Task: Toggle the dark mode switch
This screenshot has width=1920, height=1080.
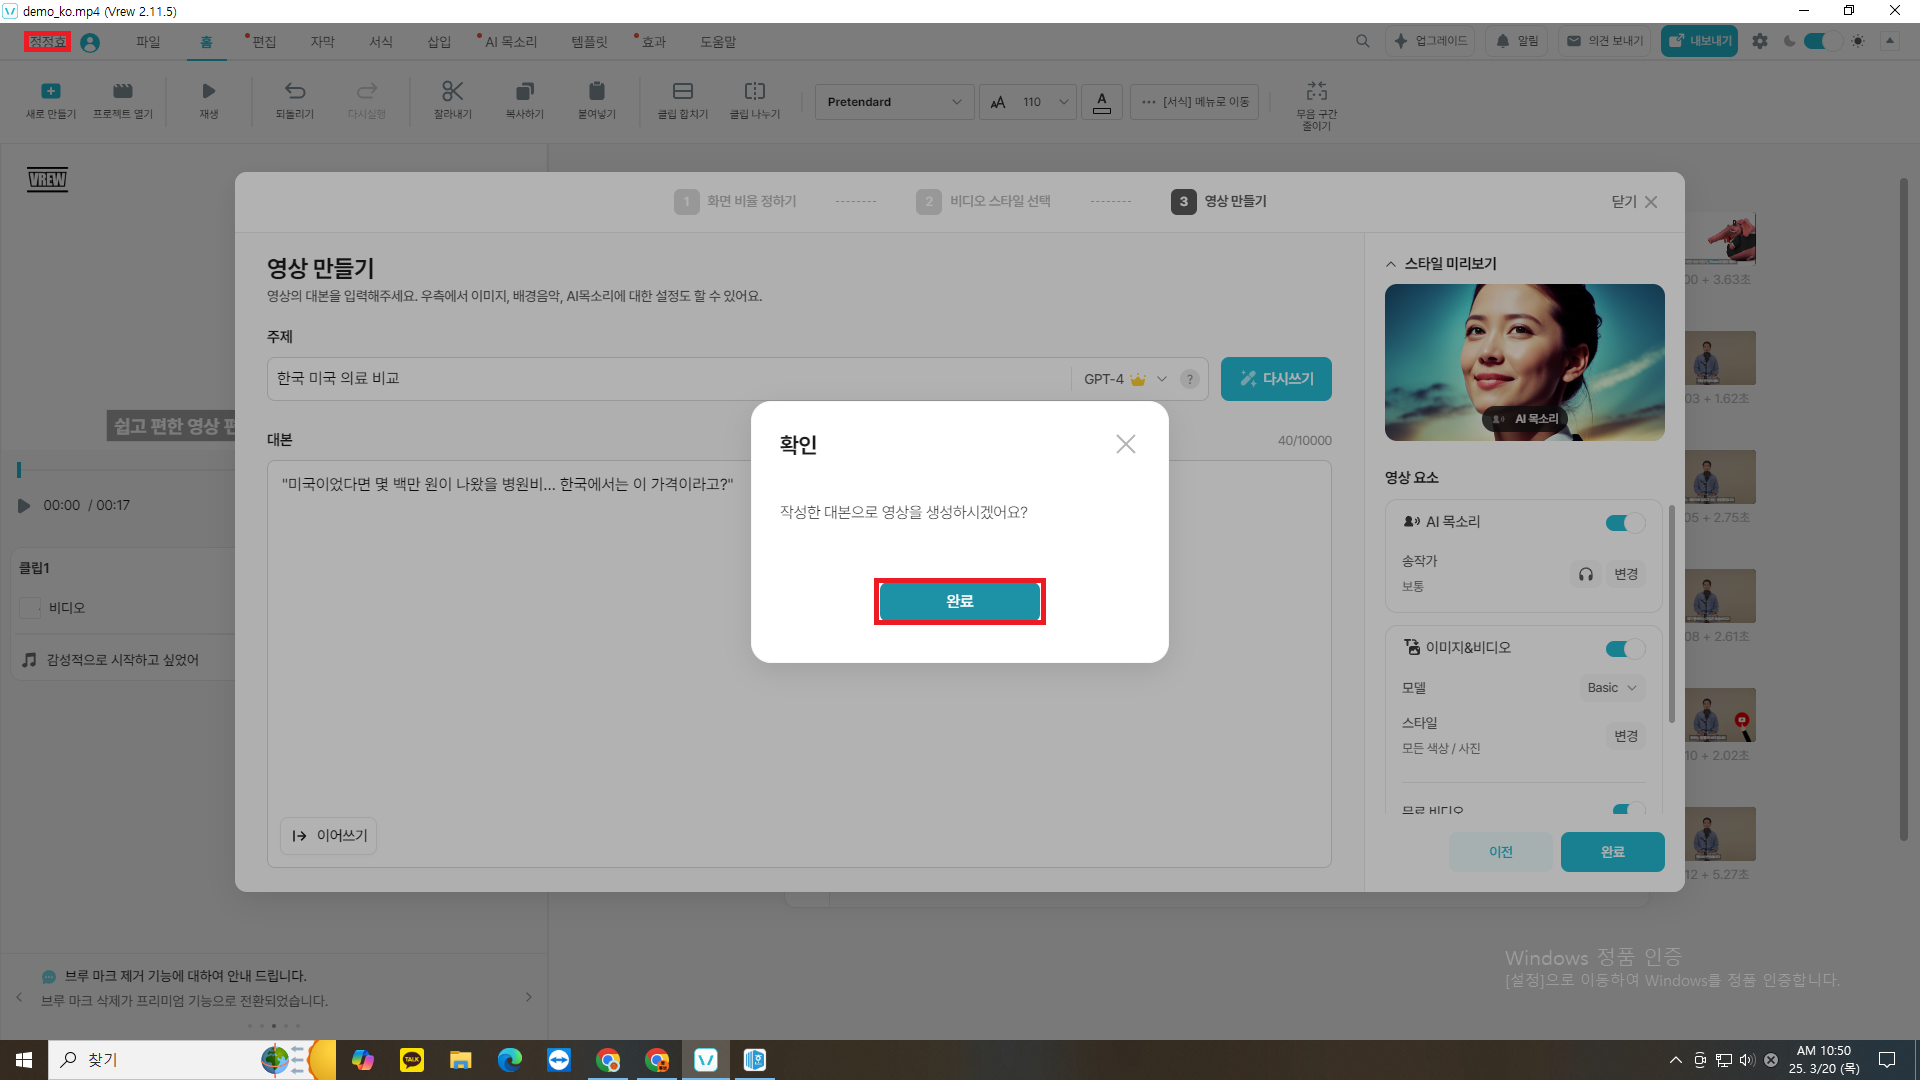Action: [x=1822, y=41]
